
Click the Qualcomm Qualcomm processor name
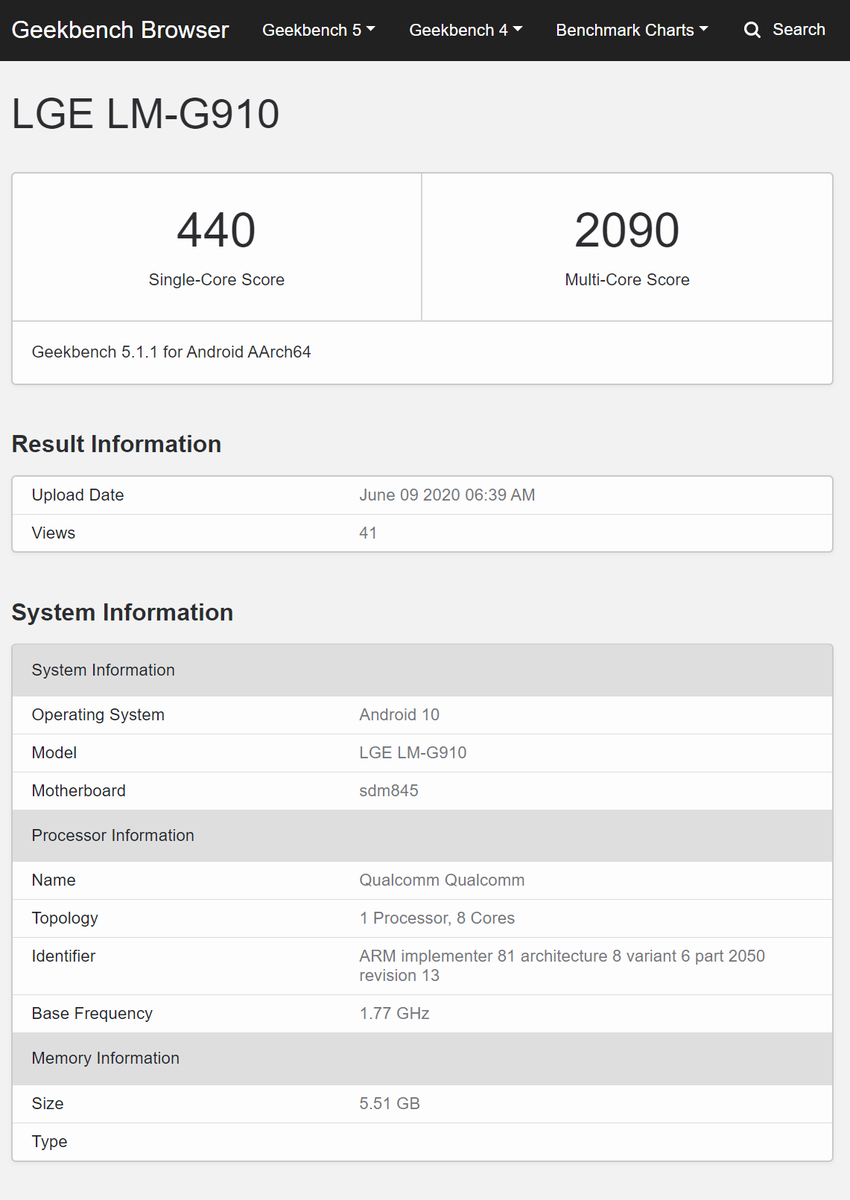(x=442, y=880)
